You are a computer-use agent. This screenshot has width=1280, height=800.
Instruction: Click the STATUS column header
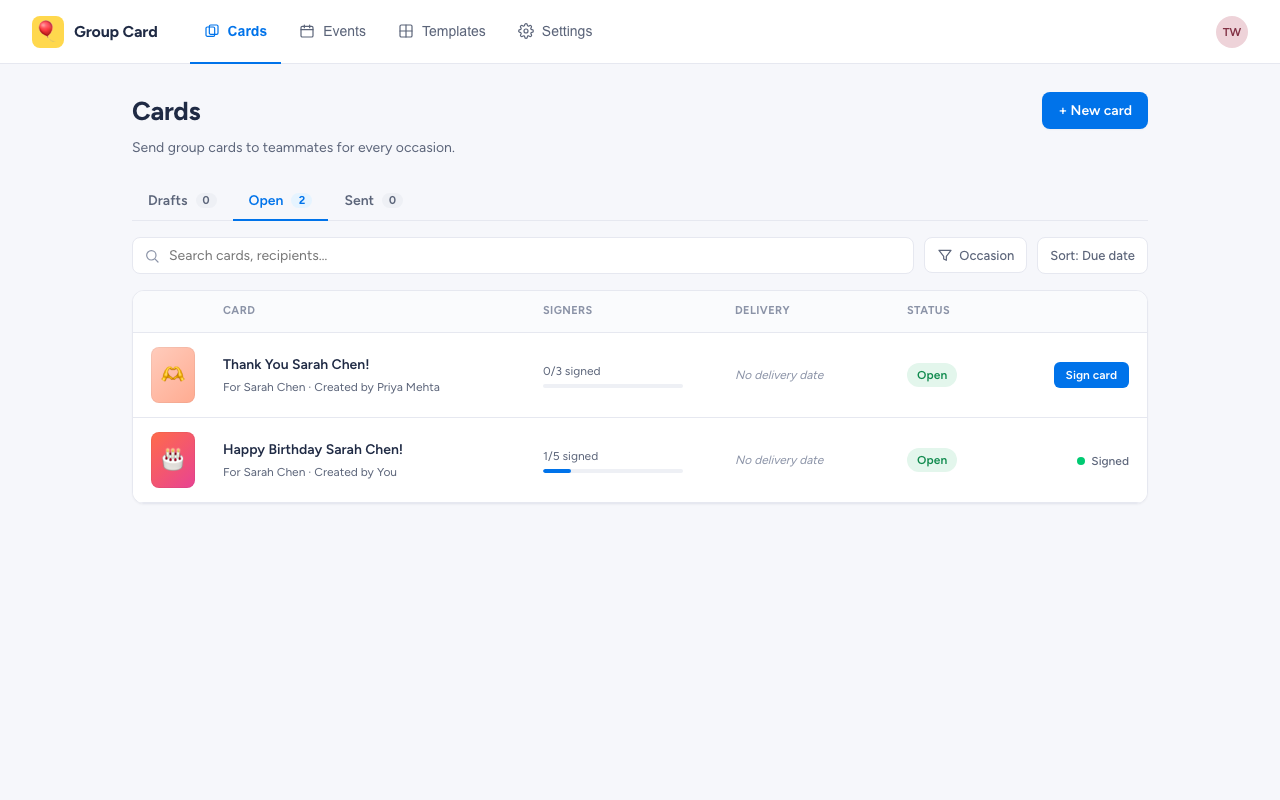928,310
